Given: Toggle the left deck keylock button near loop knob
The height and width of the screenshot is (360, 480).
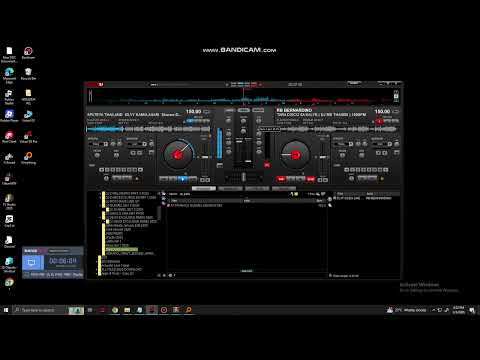Looking at the screenshot, I should point(137,179).
